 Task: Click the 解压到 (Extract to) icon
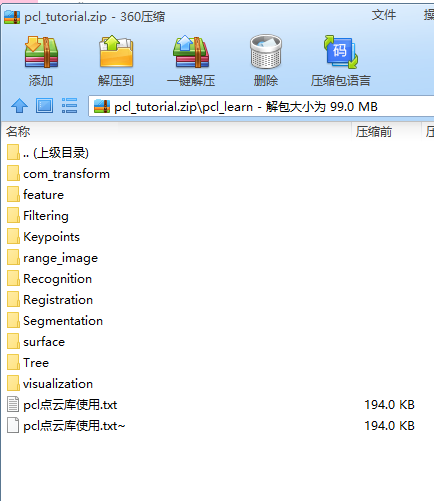(x=116, y=52)
